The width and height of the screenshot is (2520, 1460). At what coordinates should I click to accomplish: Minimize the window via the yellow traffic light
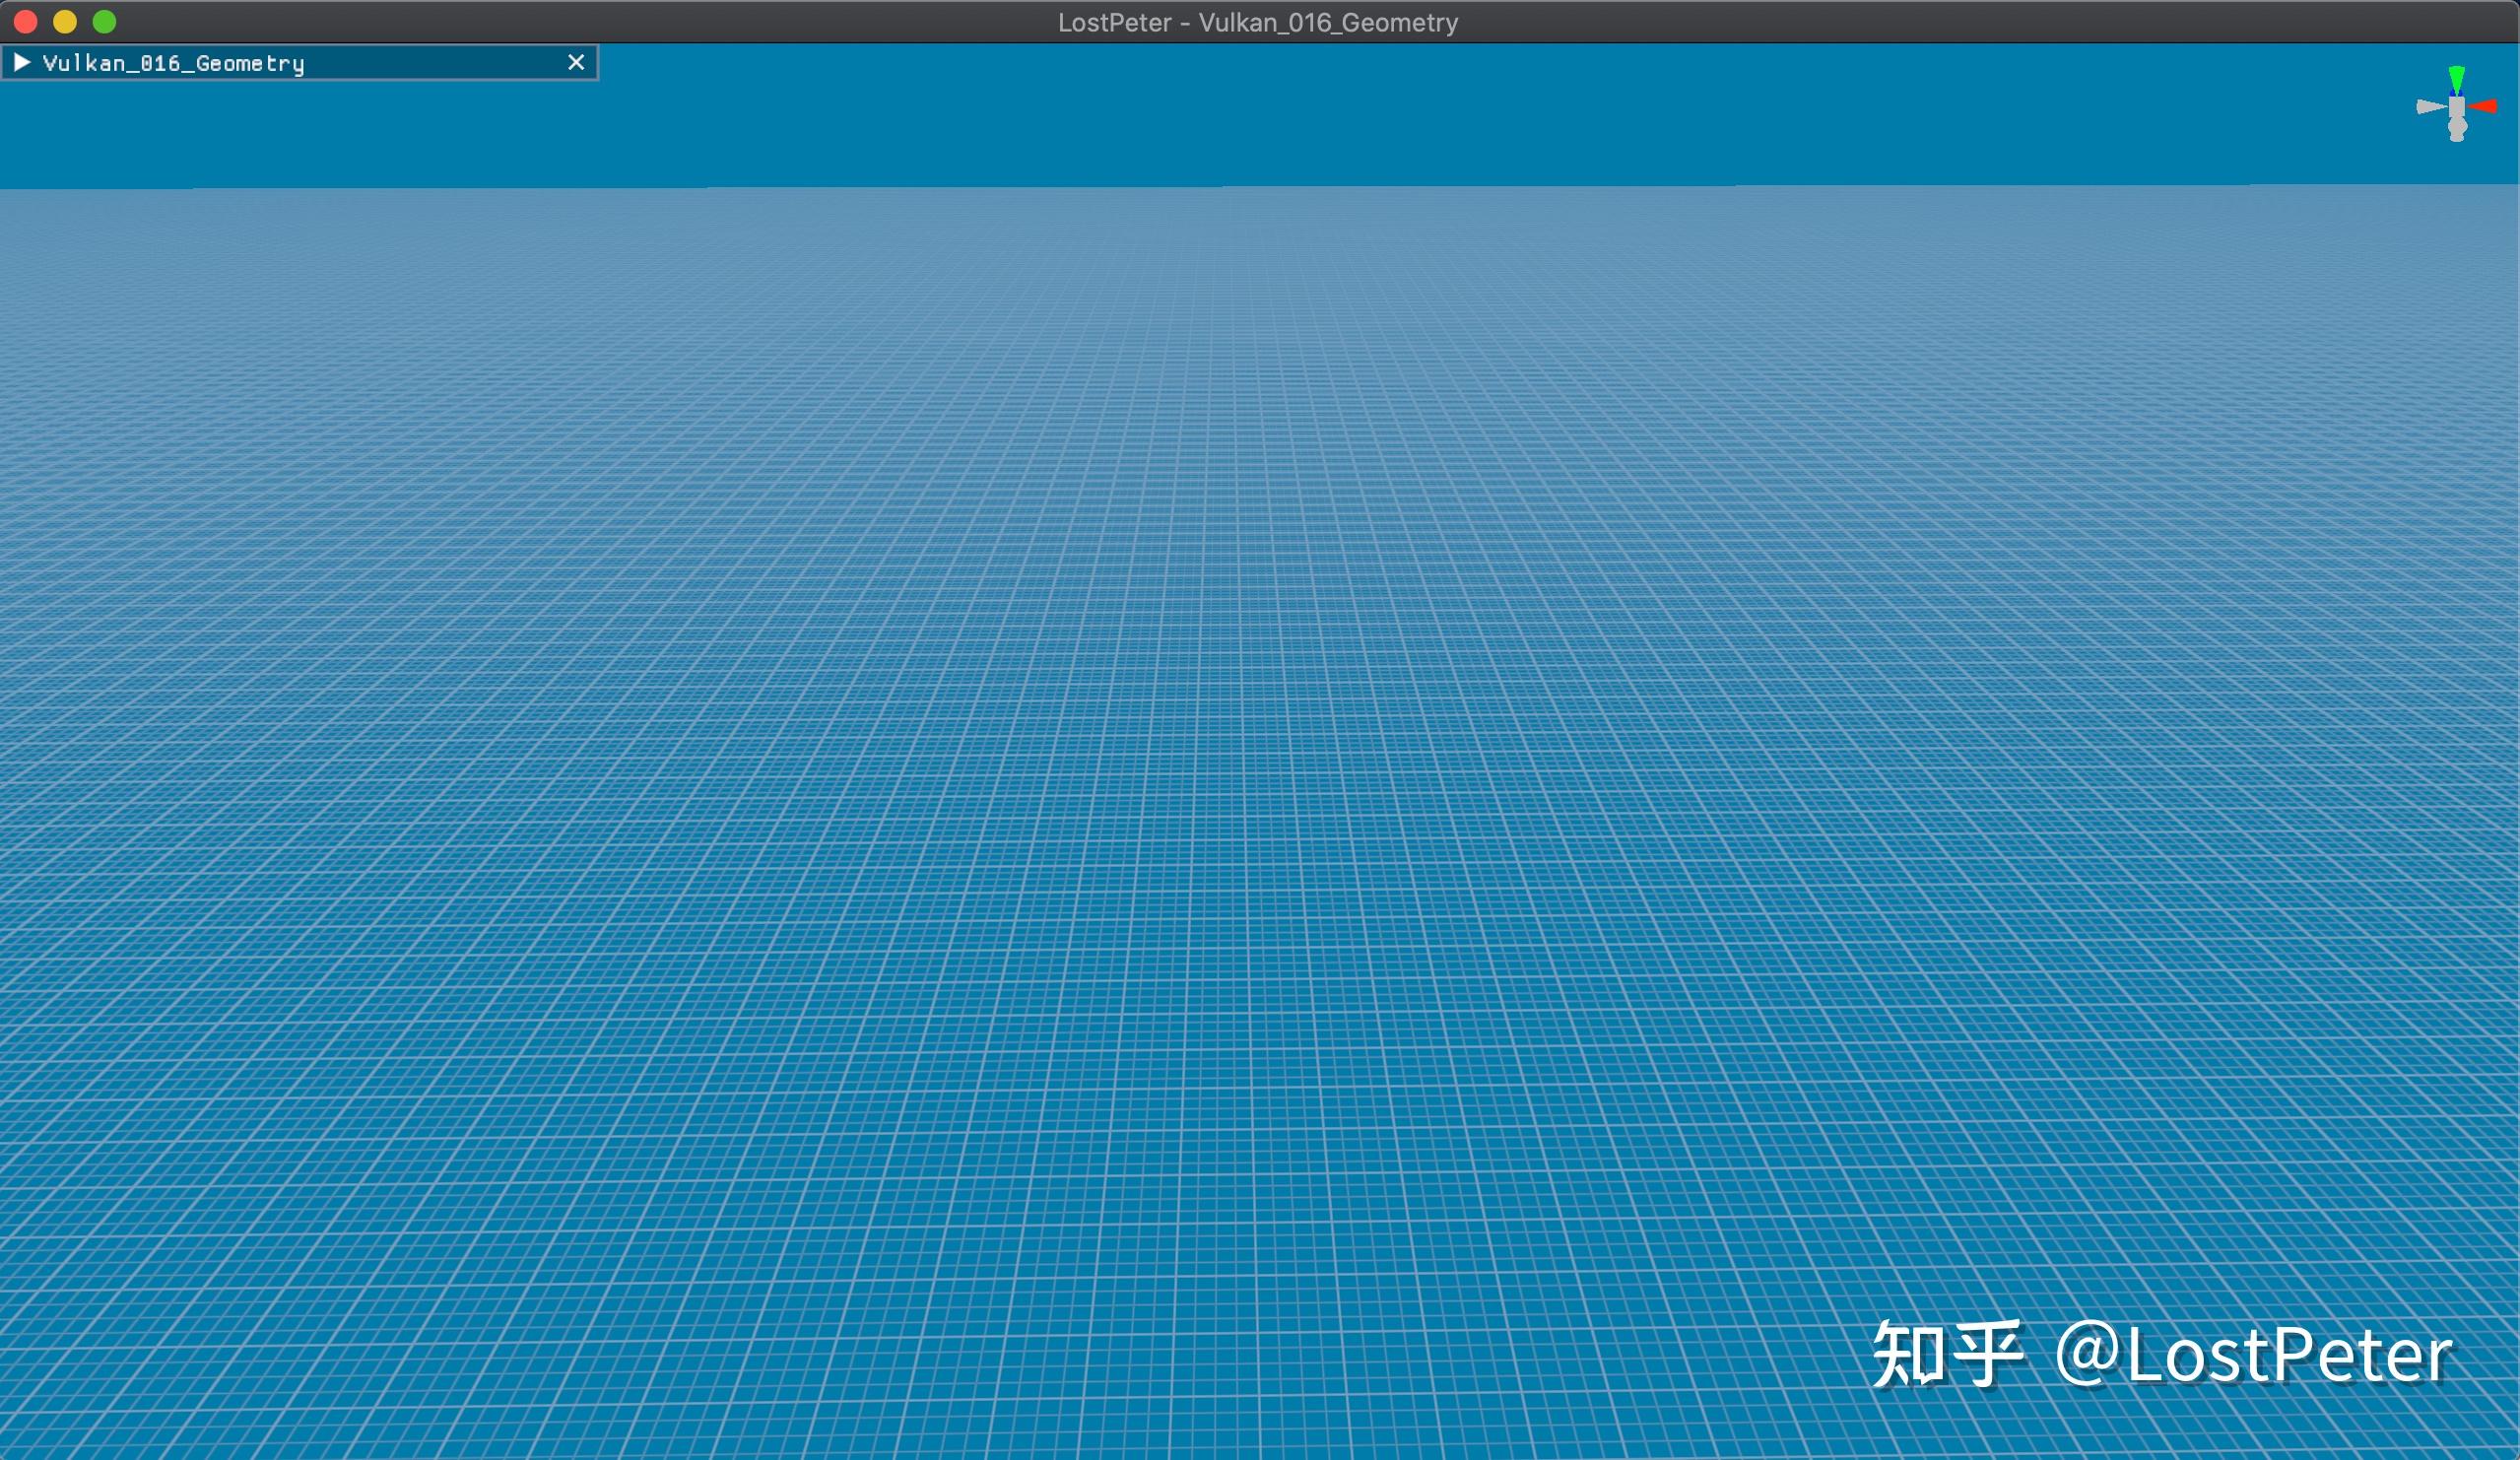click(65, 21)
